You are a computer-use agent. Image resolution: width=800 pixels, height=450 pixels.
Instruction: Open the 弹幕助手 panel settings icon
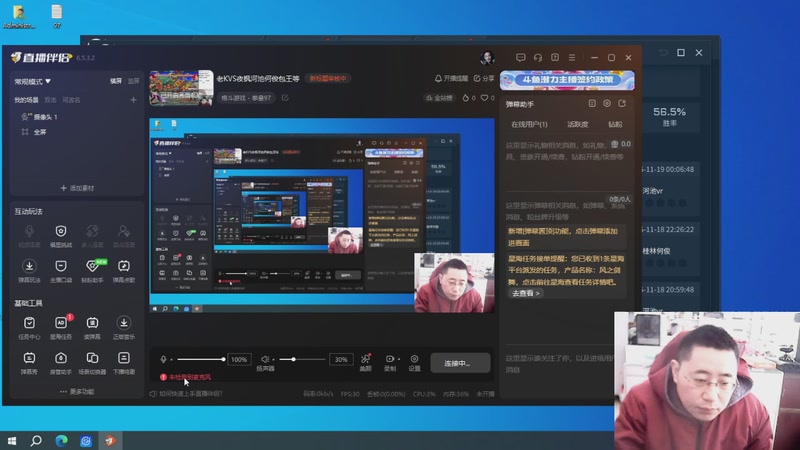(607, 104)
